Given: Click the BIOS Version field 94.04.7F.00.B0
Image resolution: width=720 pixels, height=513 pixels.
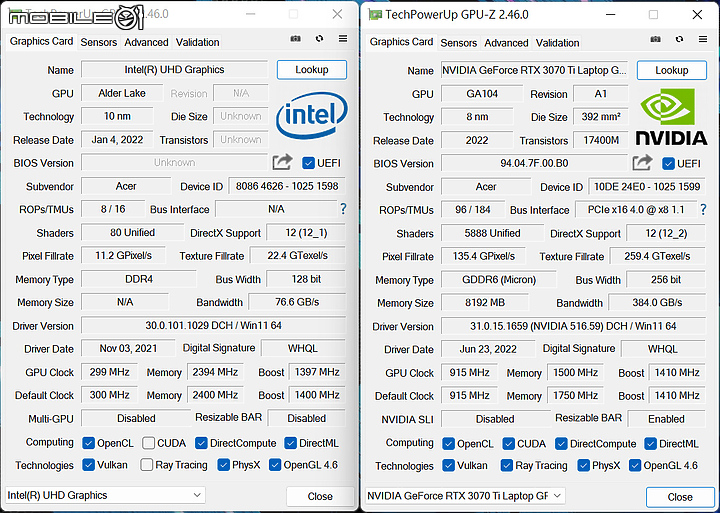Looking at the screenshot, I should [x=534, y=163].
